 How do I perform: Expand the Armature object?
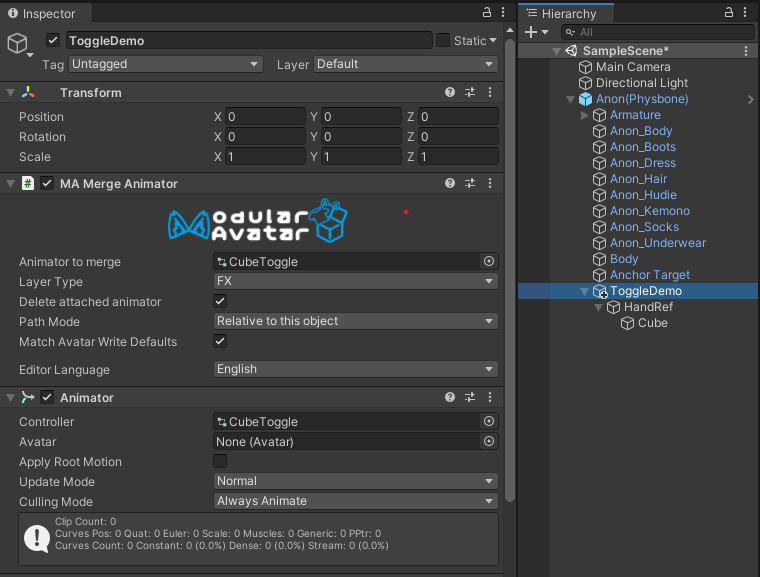[585, 115]
